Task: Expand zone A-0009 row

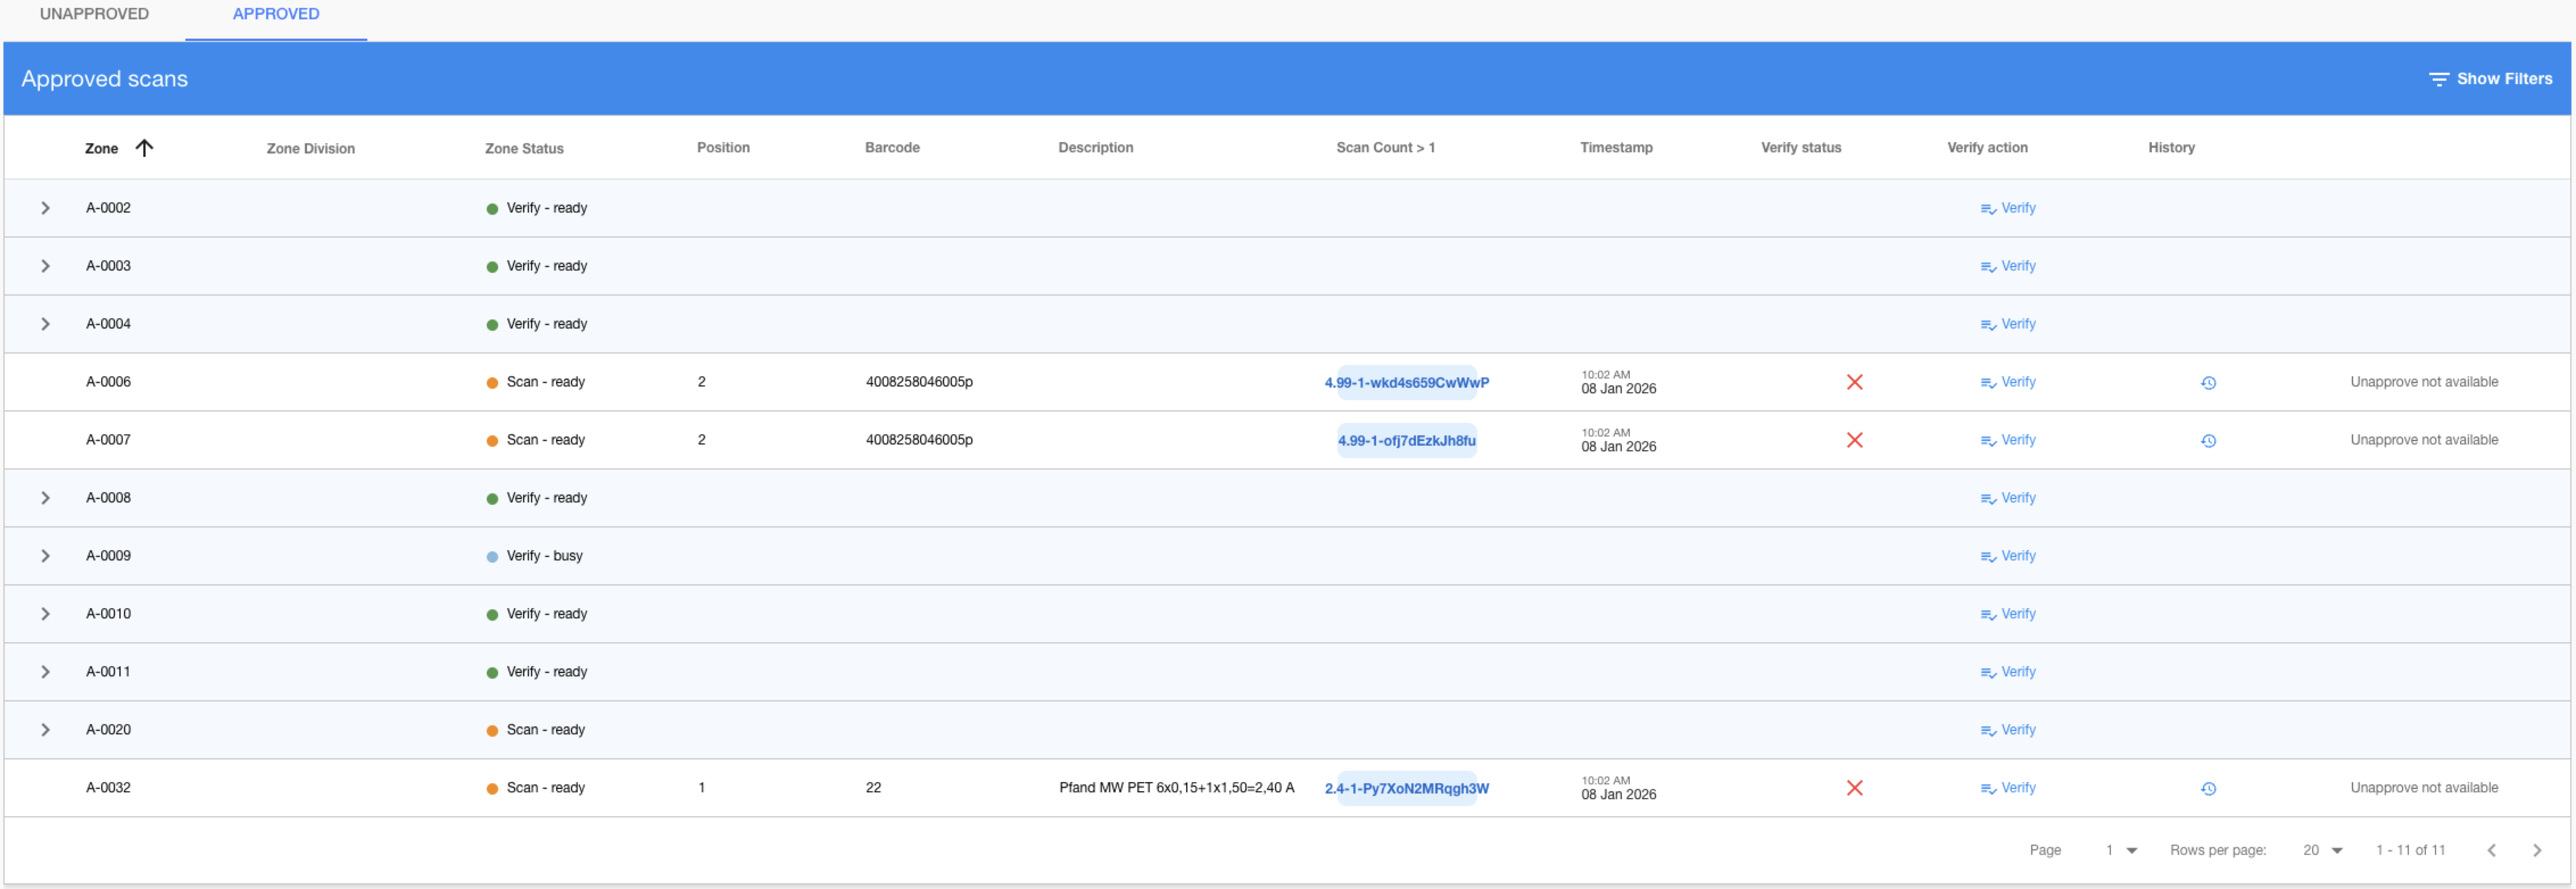Action: [x=45, y=556]
